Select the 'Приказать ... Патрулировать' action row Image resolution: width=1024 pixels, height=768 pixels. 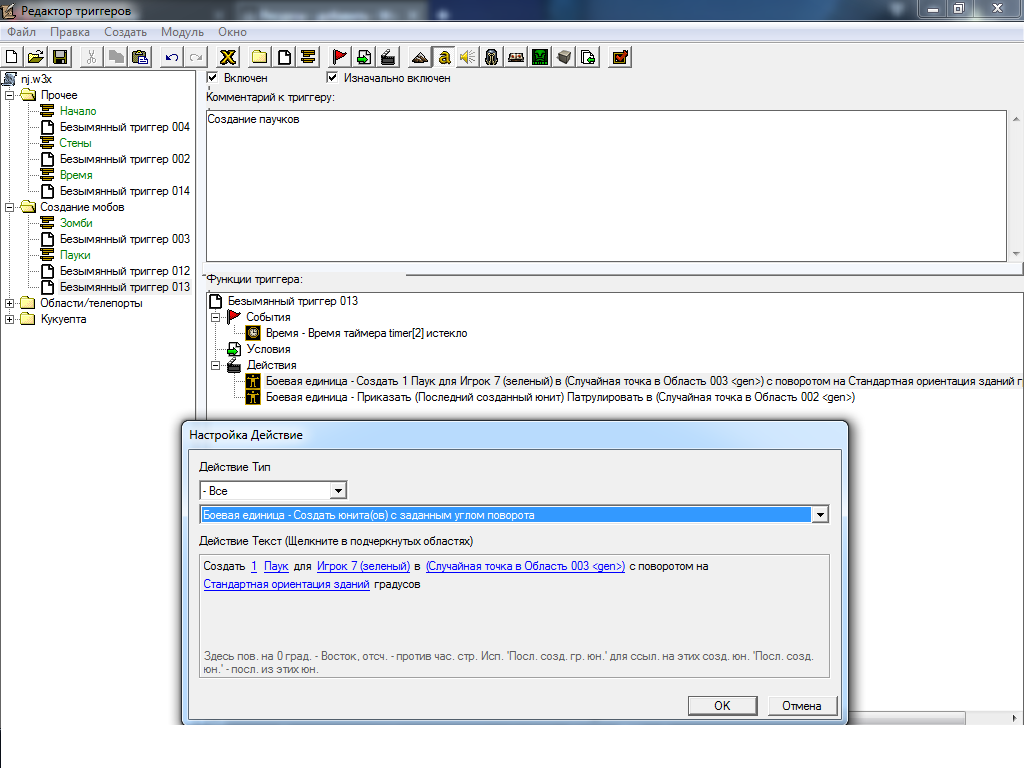coord(560,397)
